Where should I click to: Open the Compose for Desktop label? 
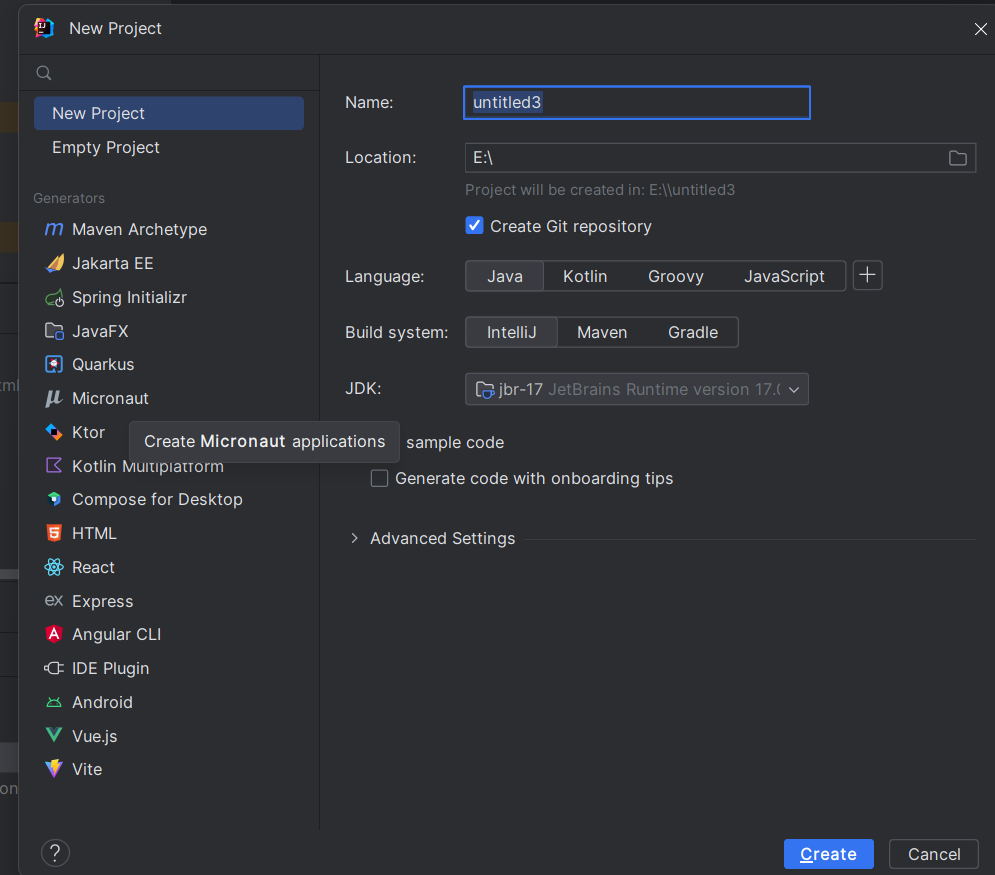point(157,499)
